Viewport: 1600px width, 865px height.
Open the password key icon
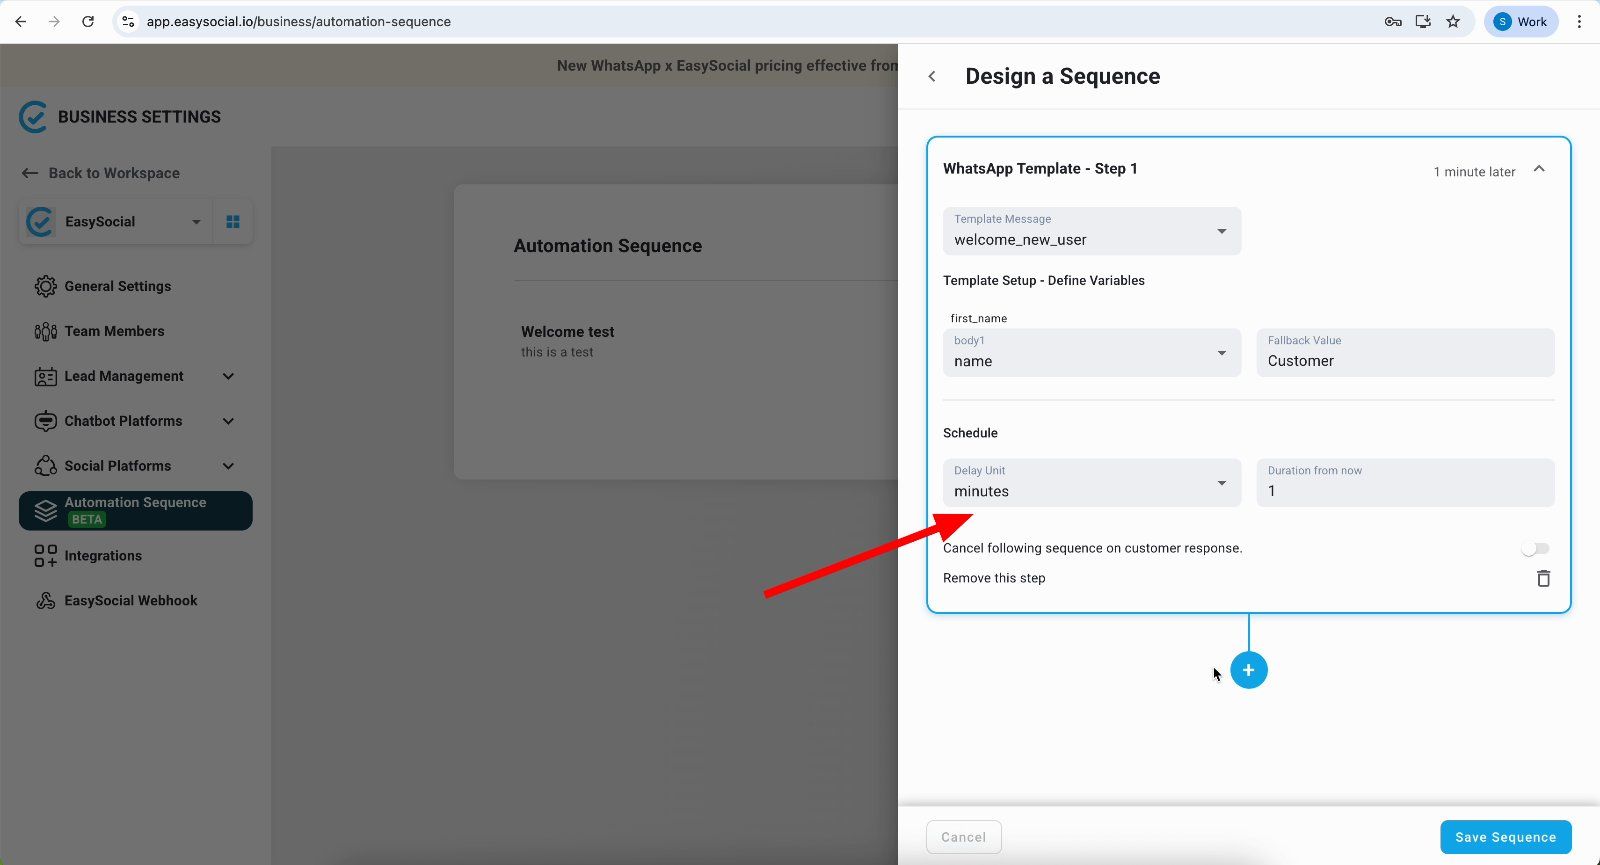(x=1393, y=21)
